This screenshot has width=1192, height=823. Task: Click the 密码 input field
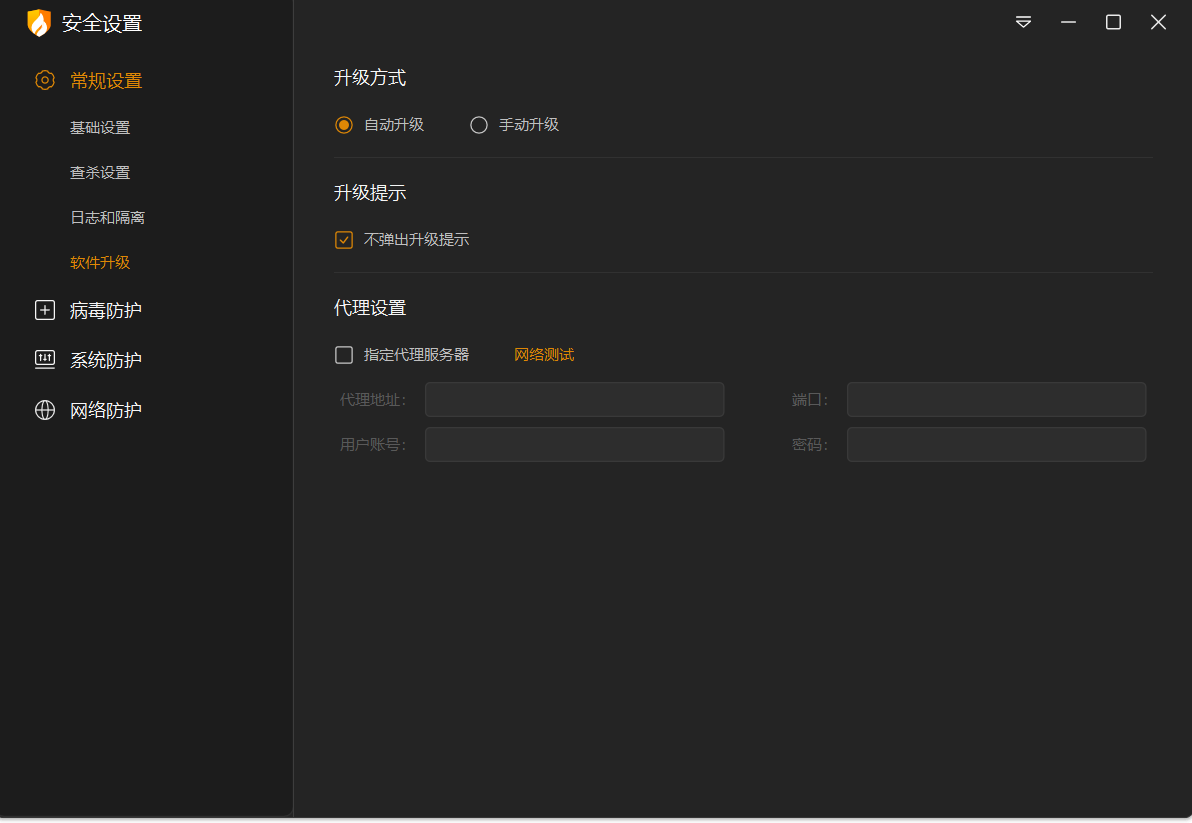997,445
